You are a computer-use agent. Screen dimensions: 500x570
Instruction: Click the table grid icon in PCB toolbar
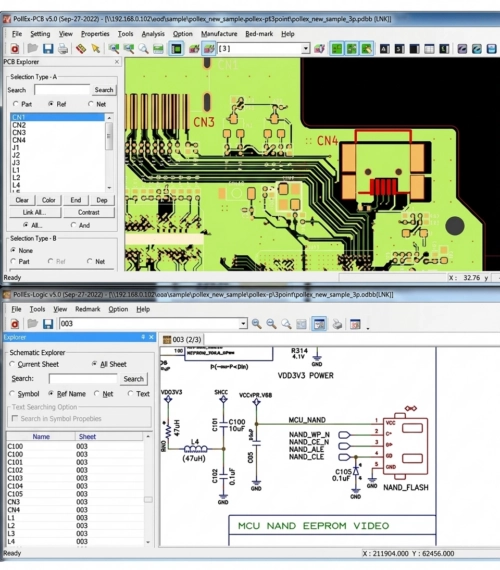coord(429,48)
